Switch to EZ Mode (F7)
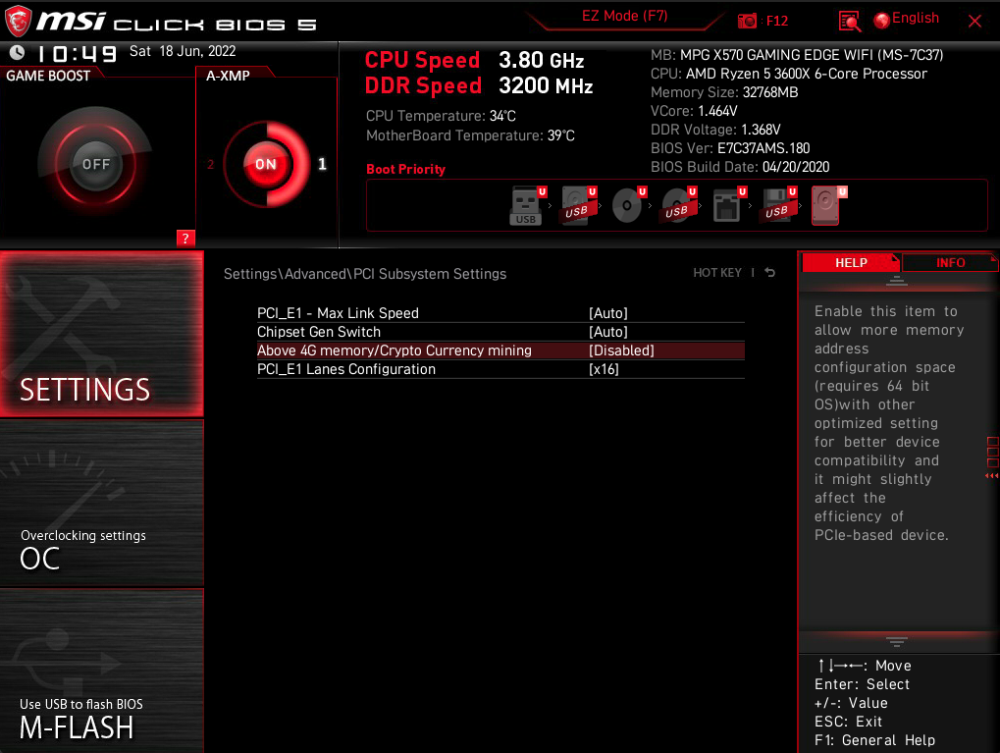The width and height of the screenshot is (1000, 753). [x=624, y=16]
